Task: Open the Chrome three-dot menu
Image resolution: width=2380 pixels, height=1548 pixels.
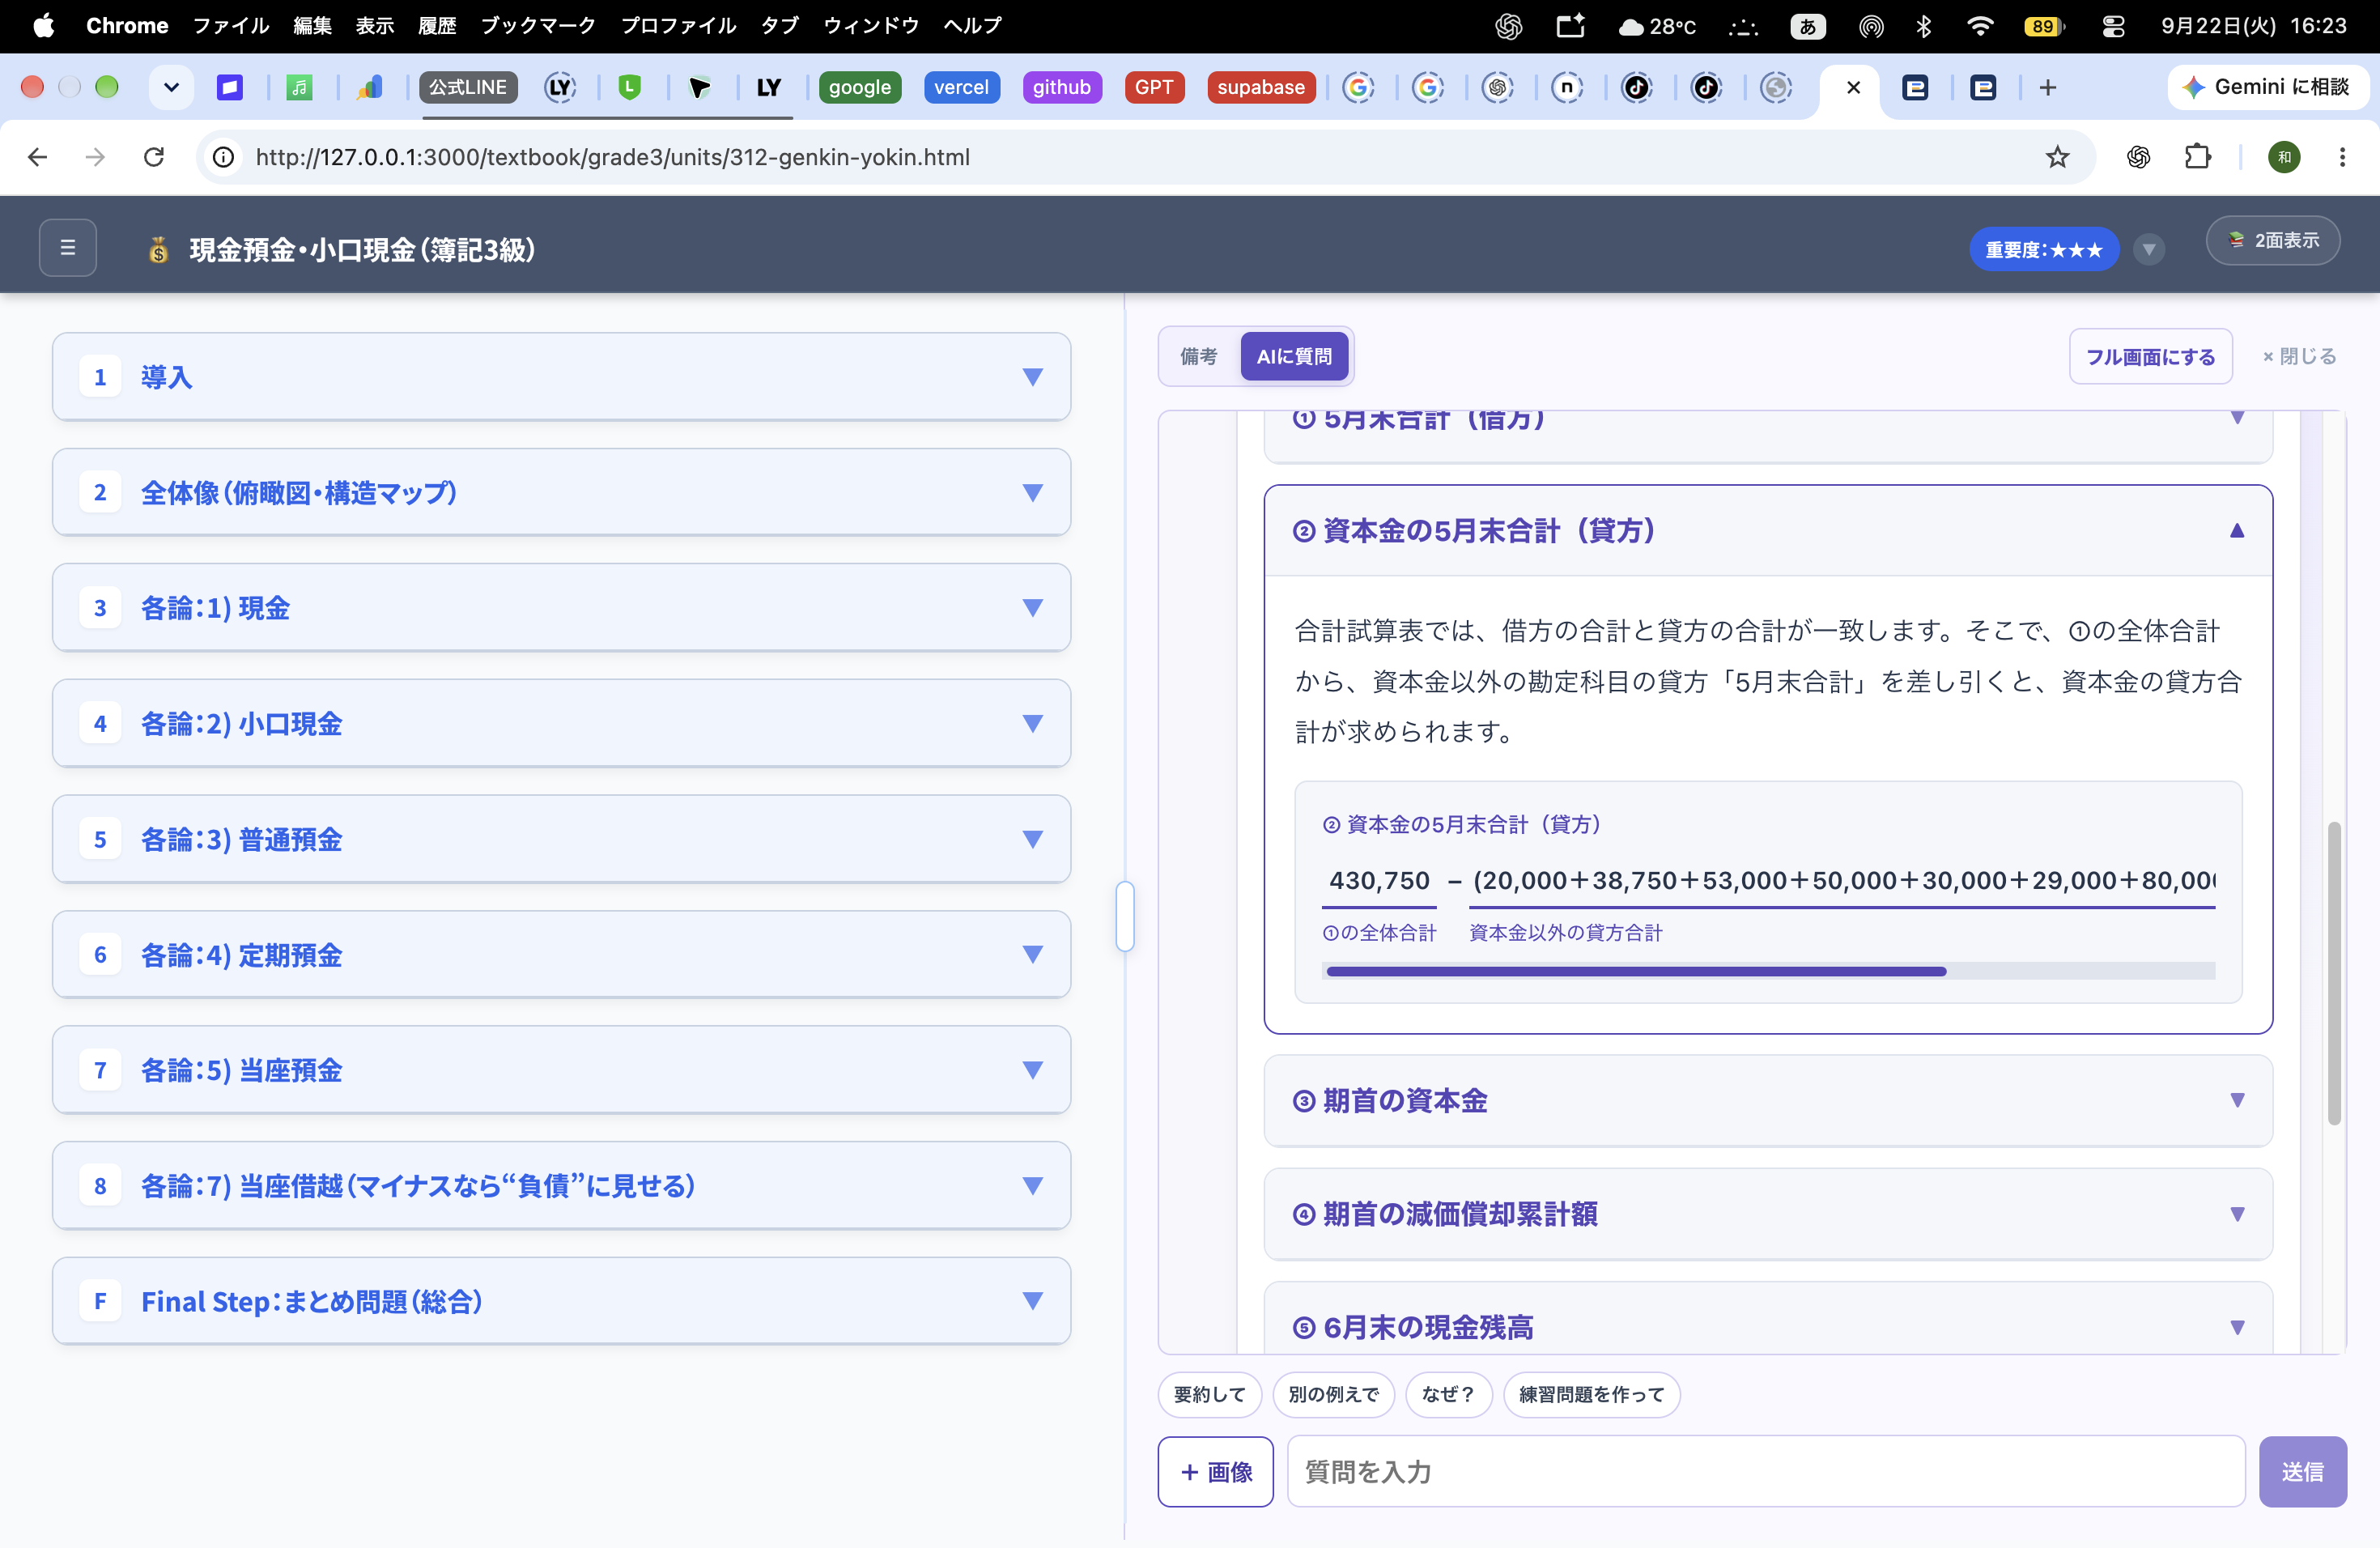Action: pos(2342,157)
